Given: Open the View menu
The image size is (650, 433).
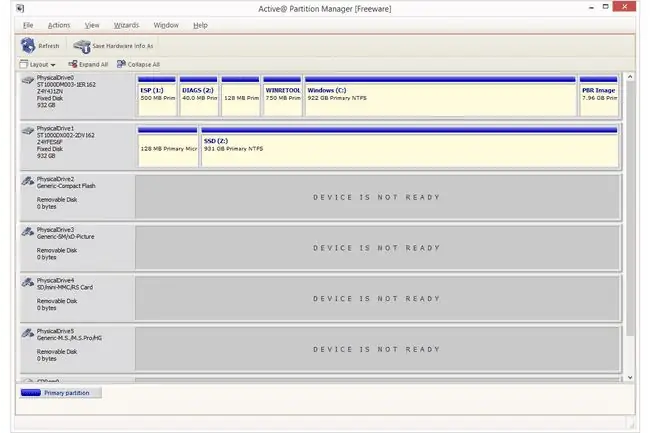Looking at the screenshot, I should pyautogui.click(x=92, y=25).
